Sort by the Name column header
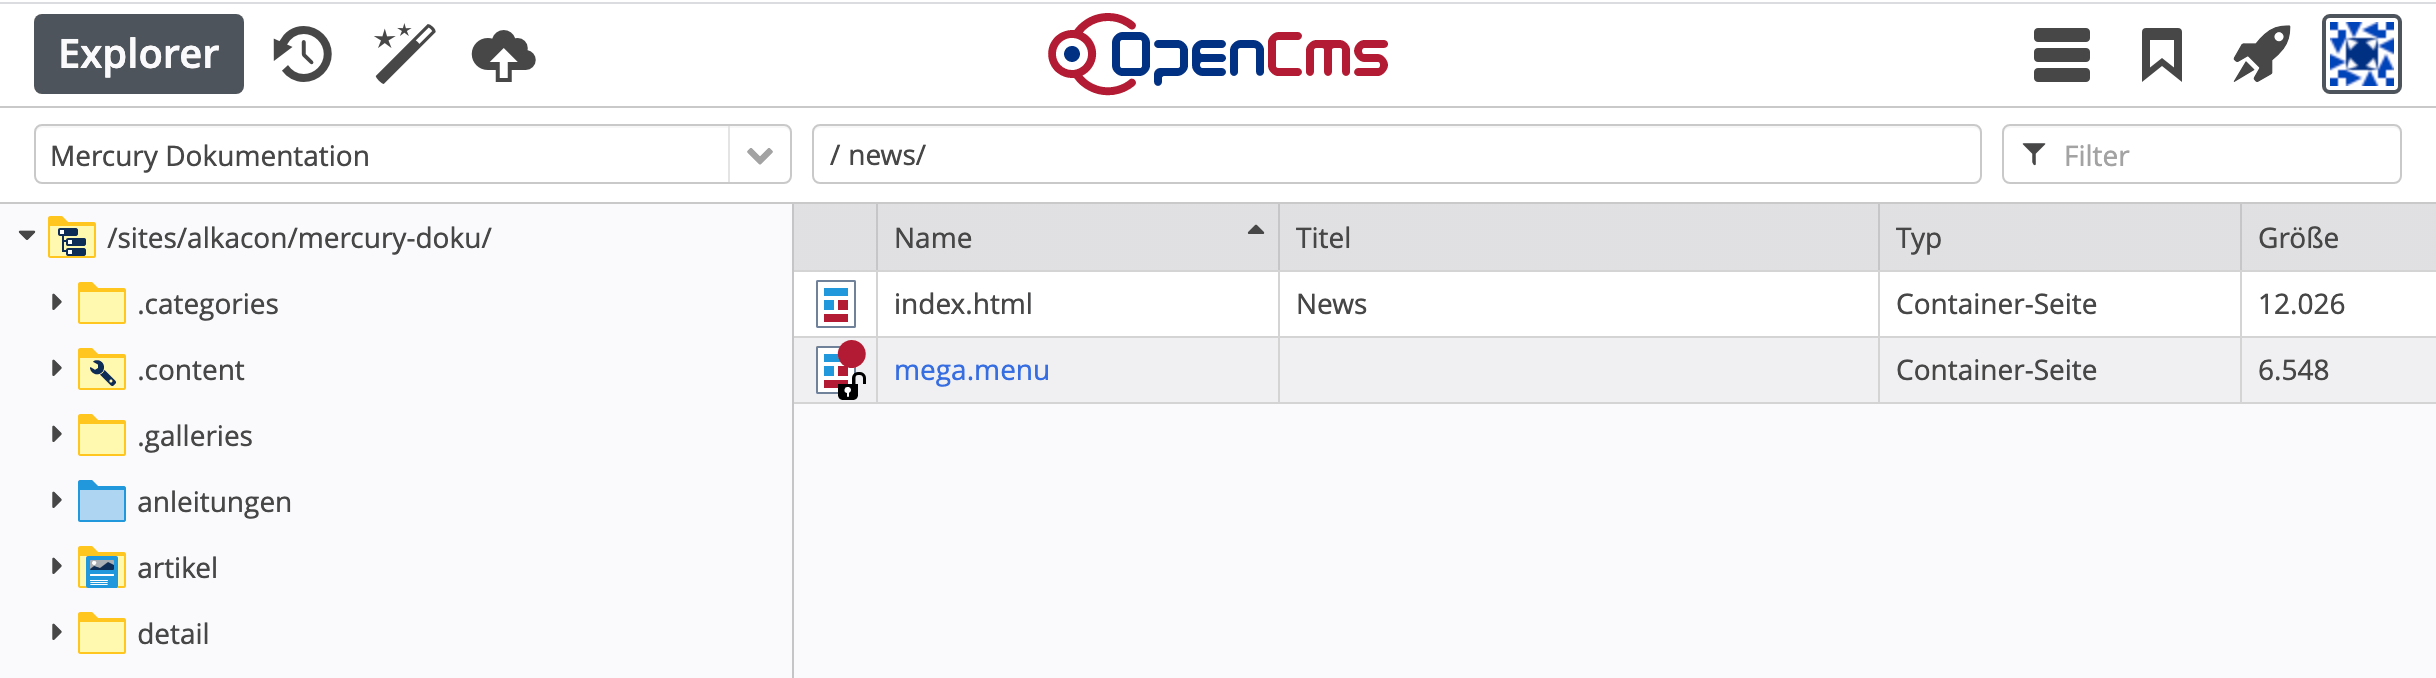The height and width of the screenshot is (678, 2436). [1078, 238]
